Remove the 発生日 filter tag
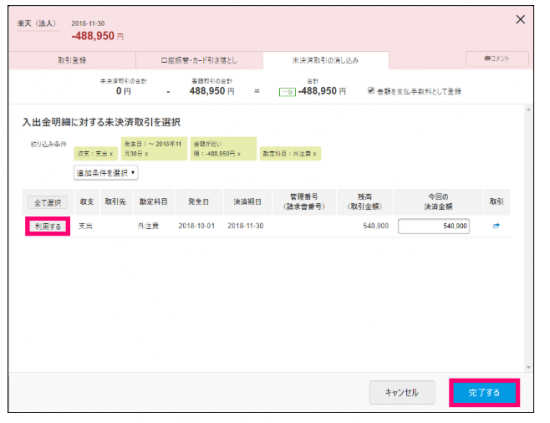The image size is (550, 423). [x=146, y=154]
